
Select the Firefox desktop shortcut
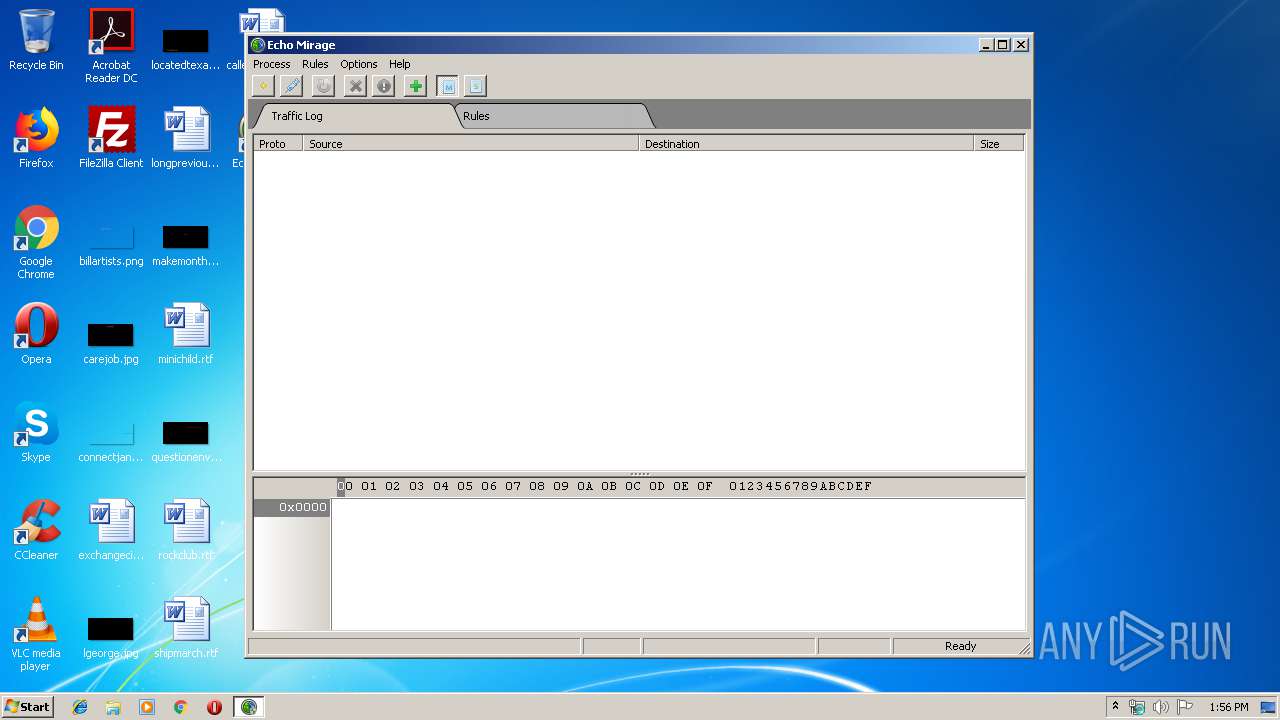point(36,137)
